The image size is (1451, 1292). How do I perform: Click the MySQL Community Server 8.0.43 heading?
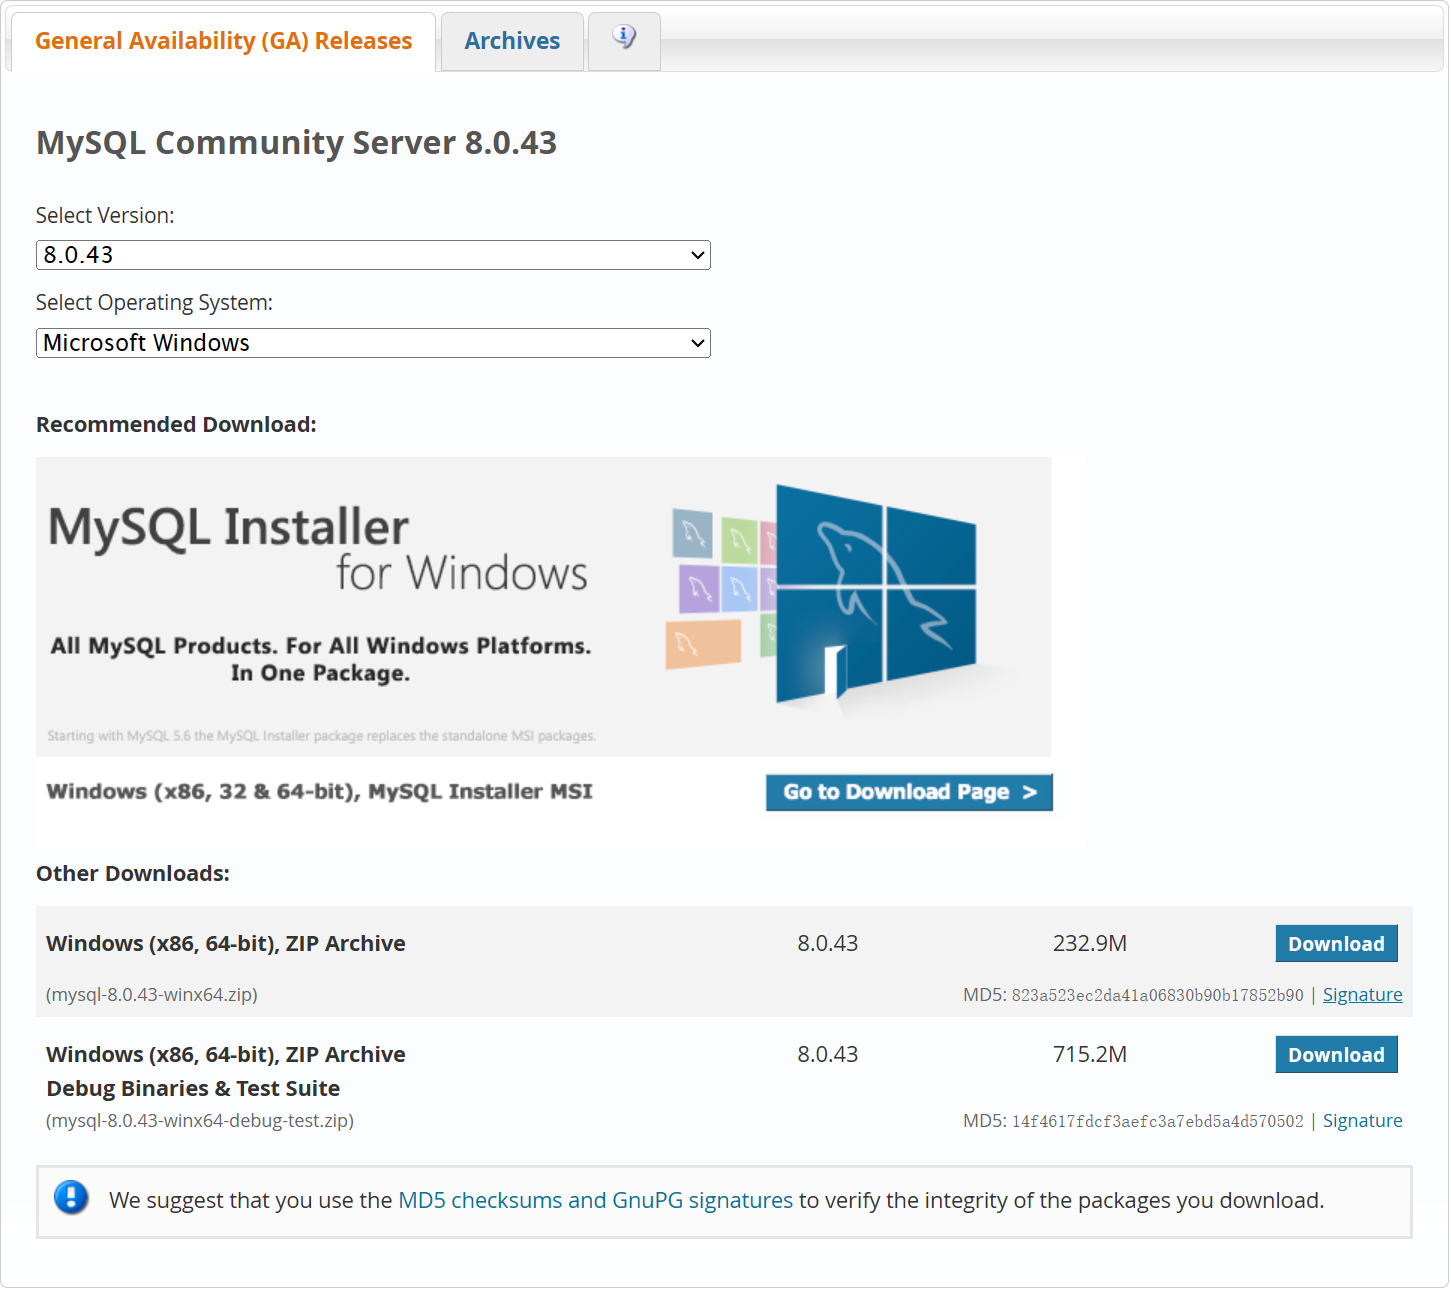coord(296,143)
